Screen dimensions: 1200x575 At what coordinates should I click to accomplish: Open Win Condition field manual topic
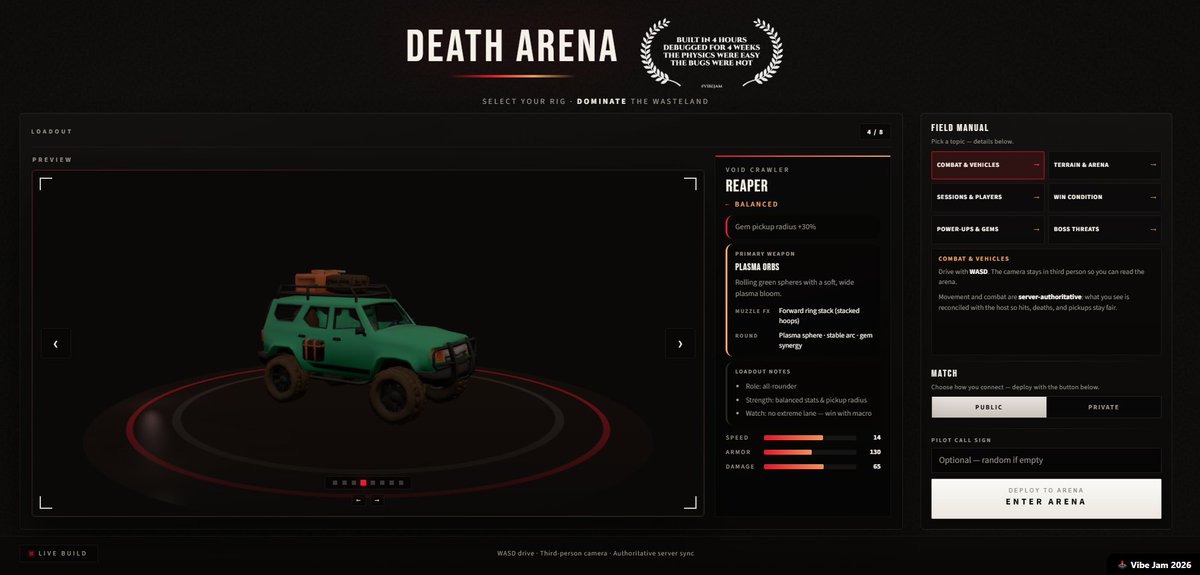[x=1104, y=197]
